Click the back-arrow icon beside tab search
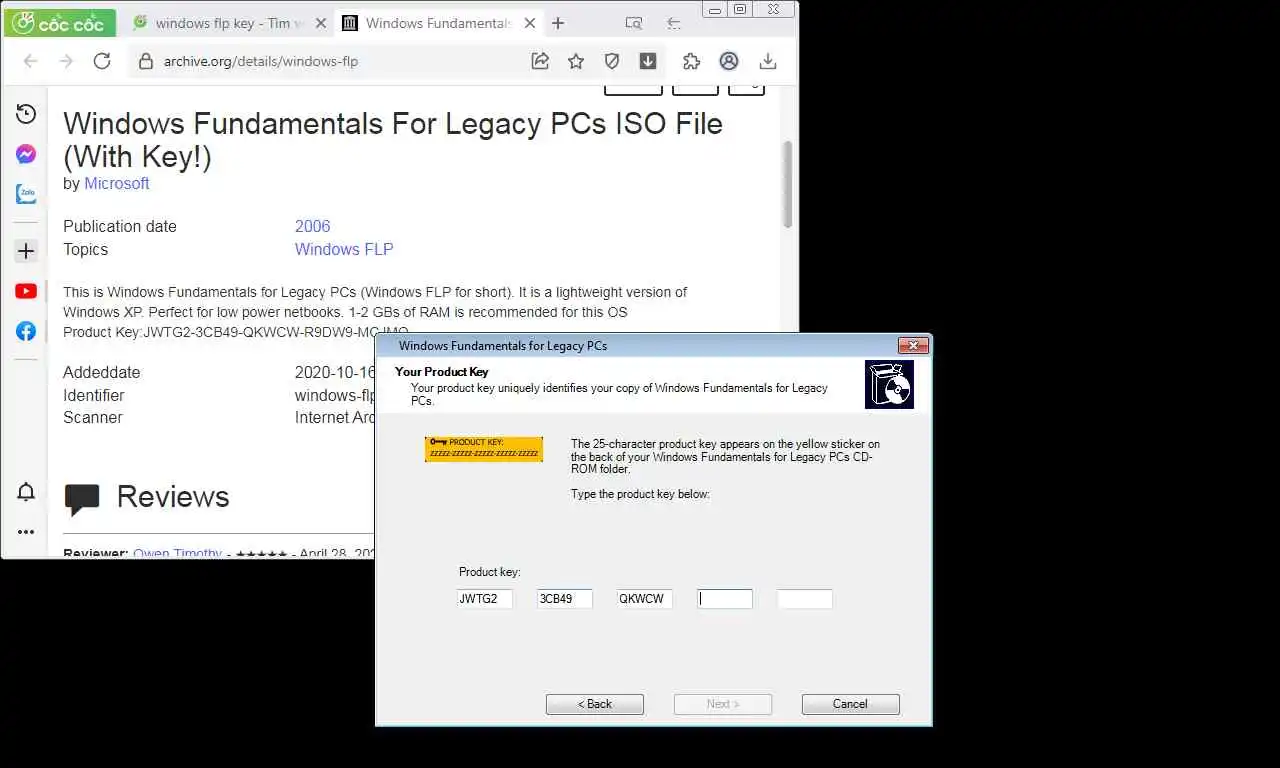This screenshot has width=1280, height=768. 674,23
